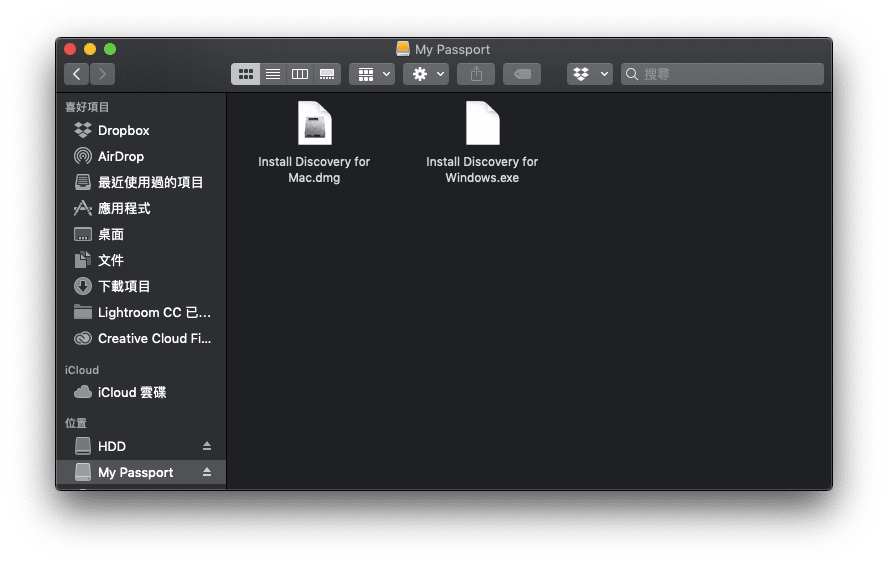This screenshot has height=564, width=888.
Task: Click the search field
Action: 722,74
